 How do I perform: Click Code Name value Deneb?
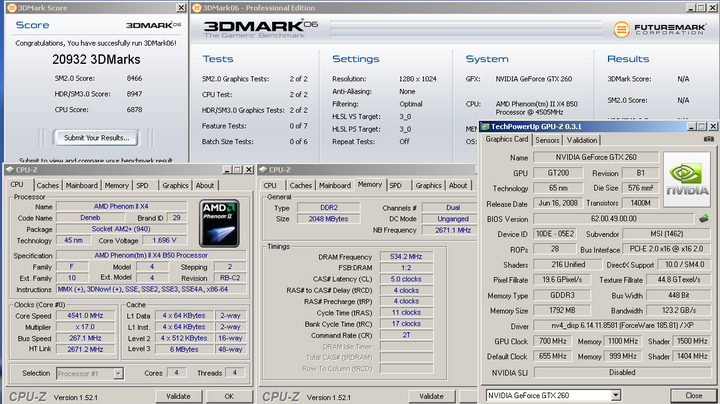tap(90, 218)
